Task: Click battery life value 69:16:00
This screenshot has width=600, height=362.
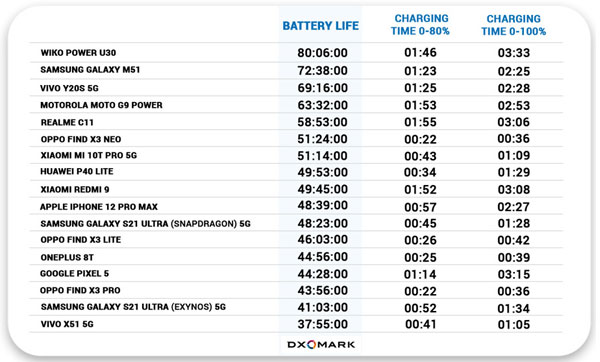Action: 323,88
